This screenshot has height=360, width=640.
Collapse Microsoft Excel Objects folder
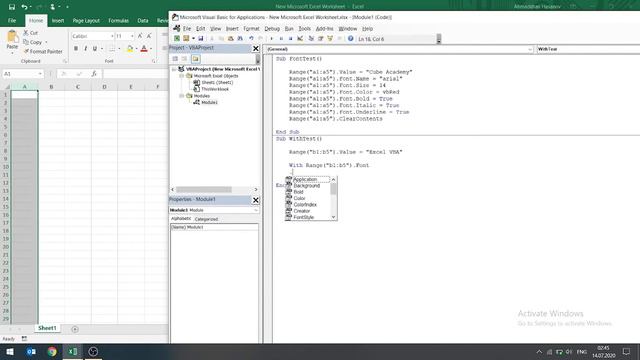click(x=182, y=76)
